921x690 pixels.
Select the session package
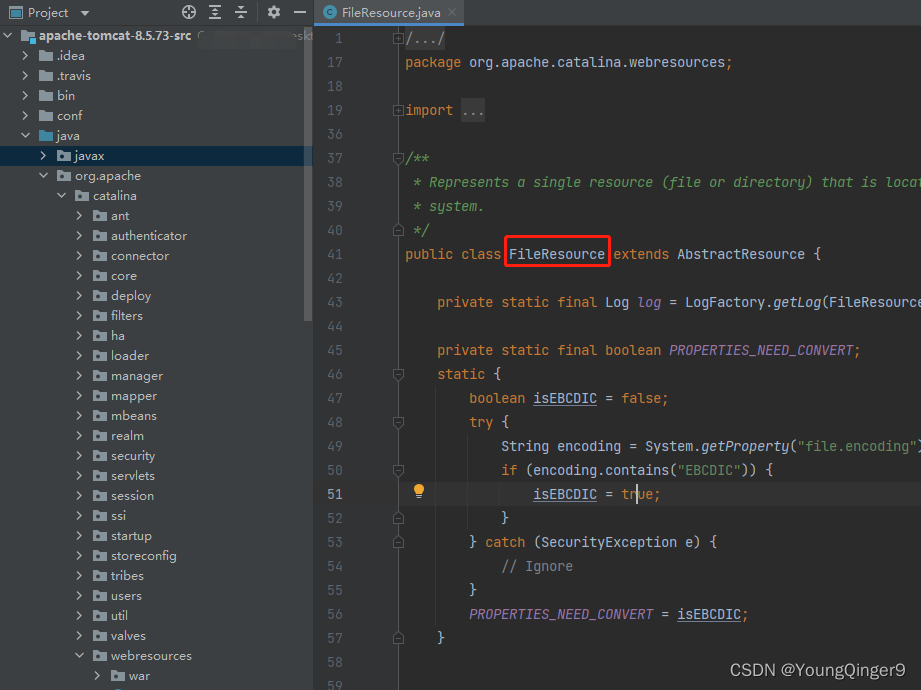pos(132,496)
